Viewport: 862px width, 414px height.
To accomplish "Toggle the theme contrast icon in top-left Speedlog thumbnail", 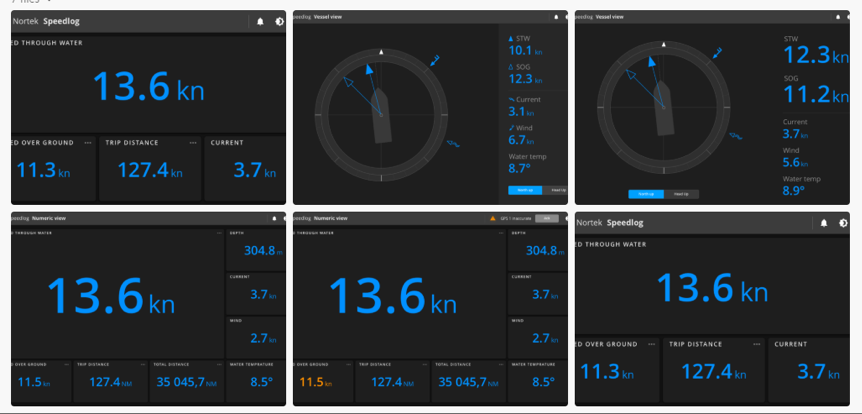I will pos(279,22).
